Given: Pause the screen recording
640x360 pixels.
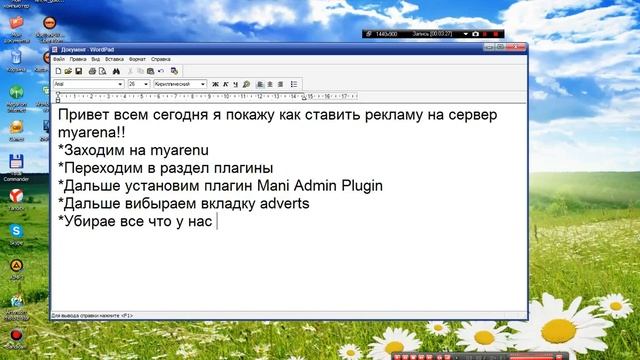Looking at the screenshot, I should (x=485, y=34).
